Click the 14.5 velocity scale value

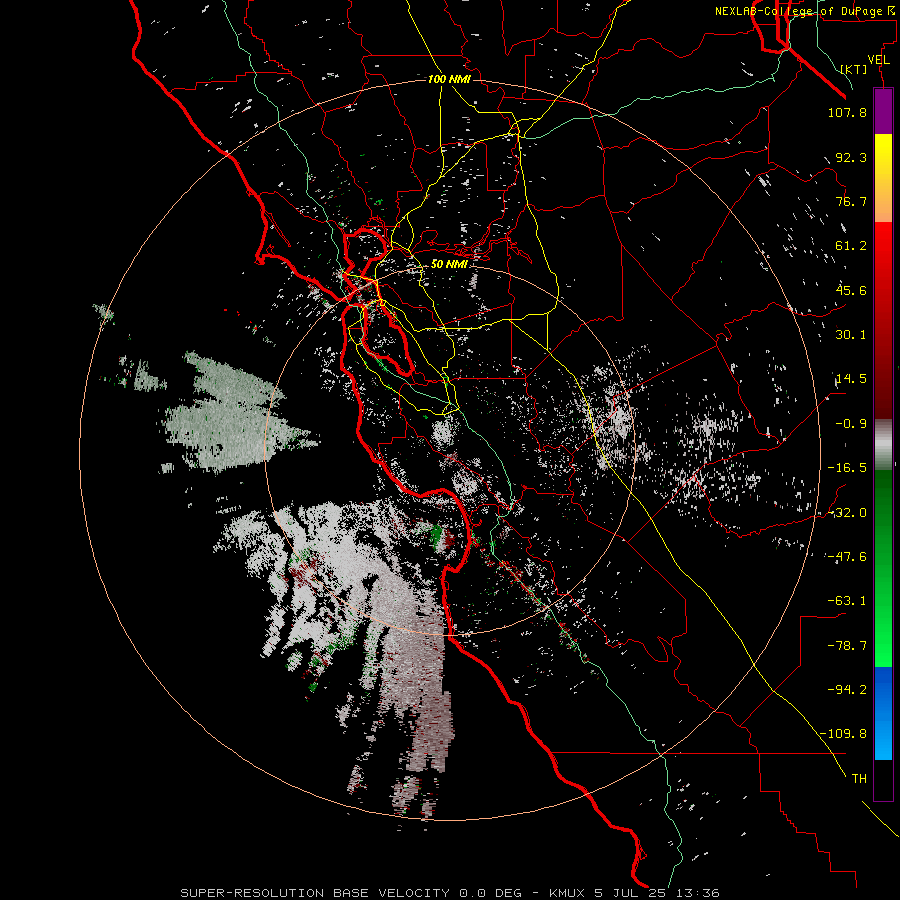(x=851, y=379)
